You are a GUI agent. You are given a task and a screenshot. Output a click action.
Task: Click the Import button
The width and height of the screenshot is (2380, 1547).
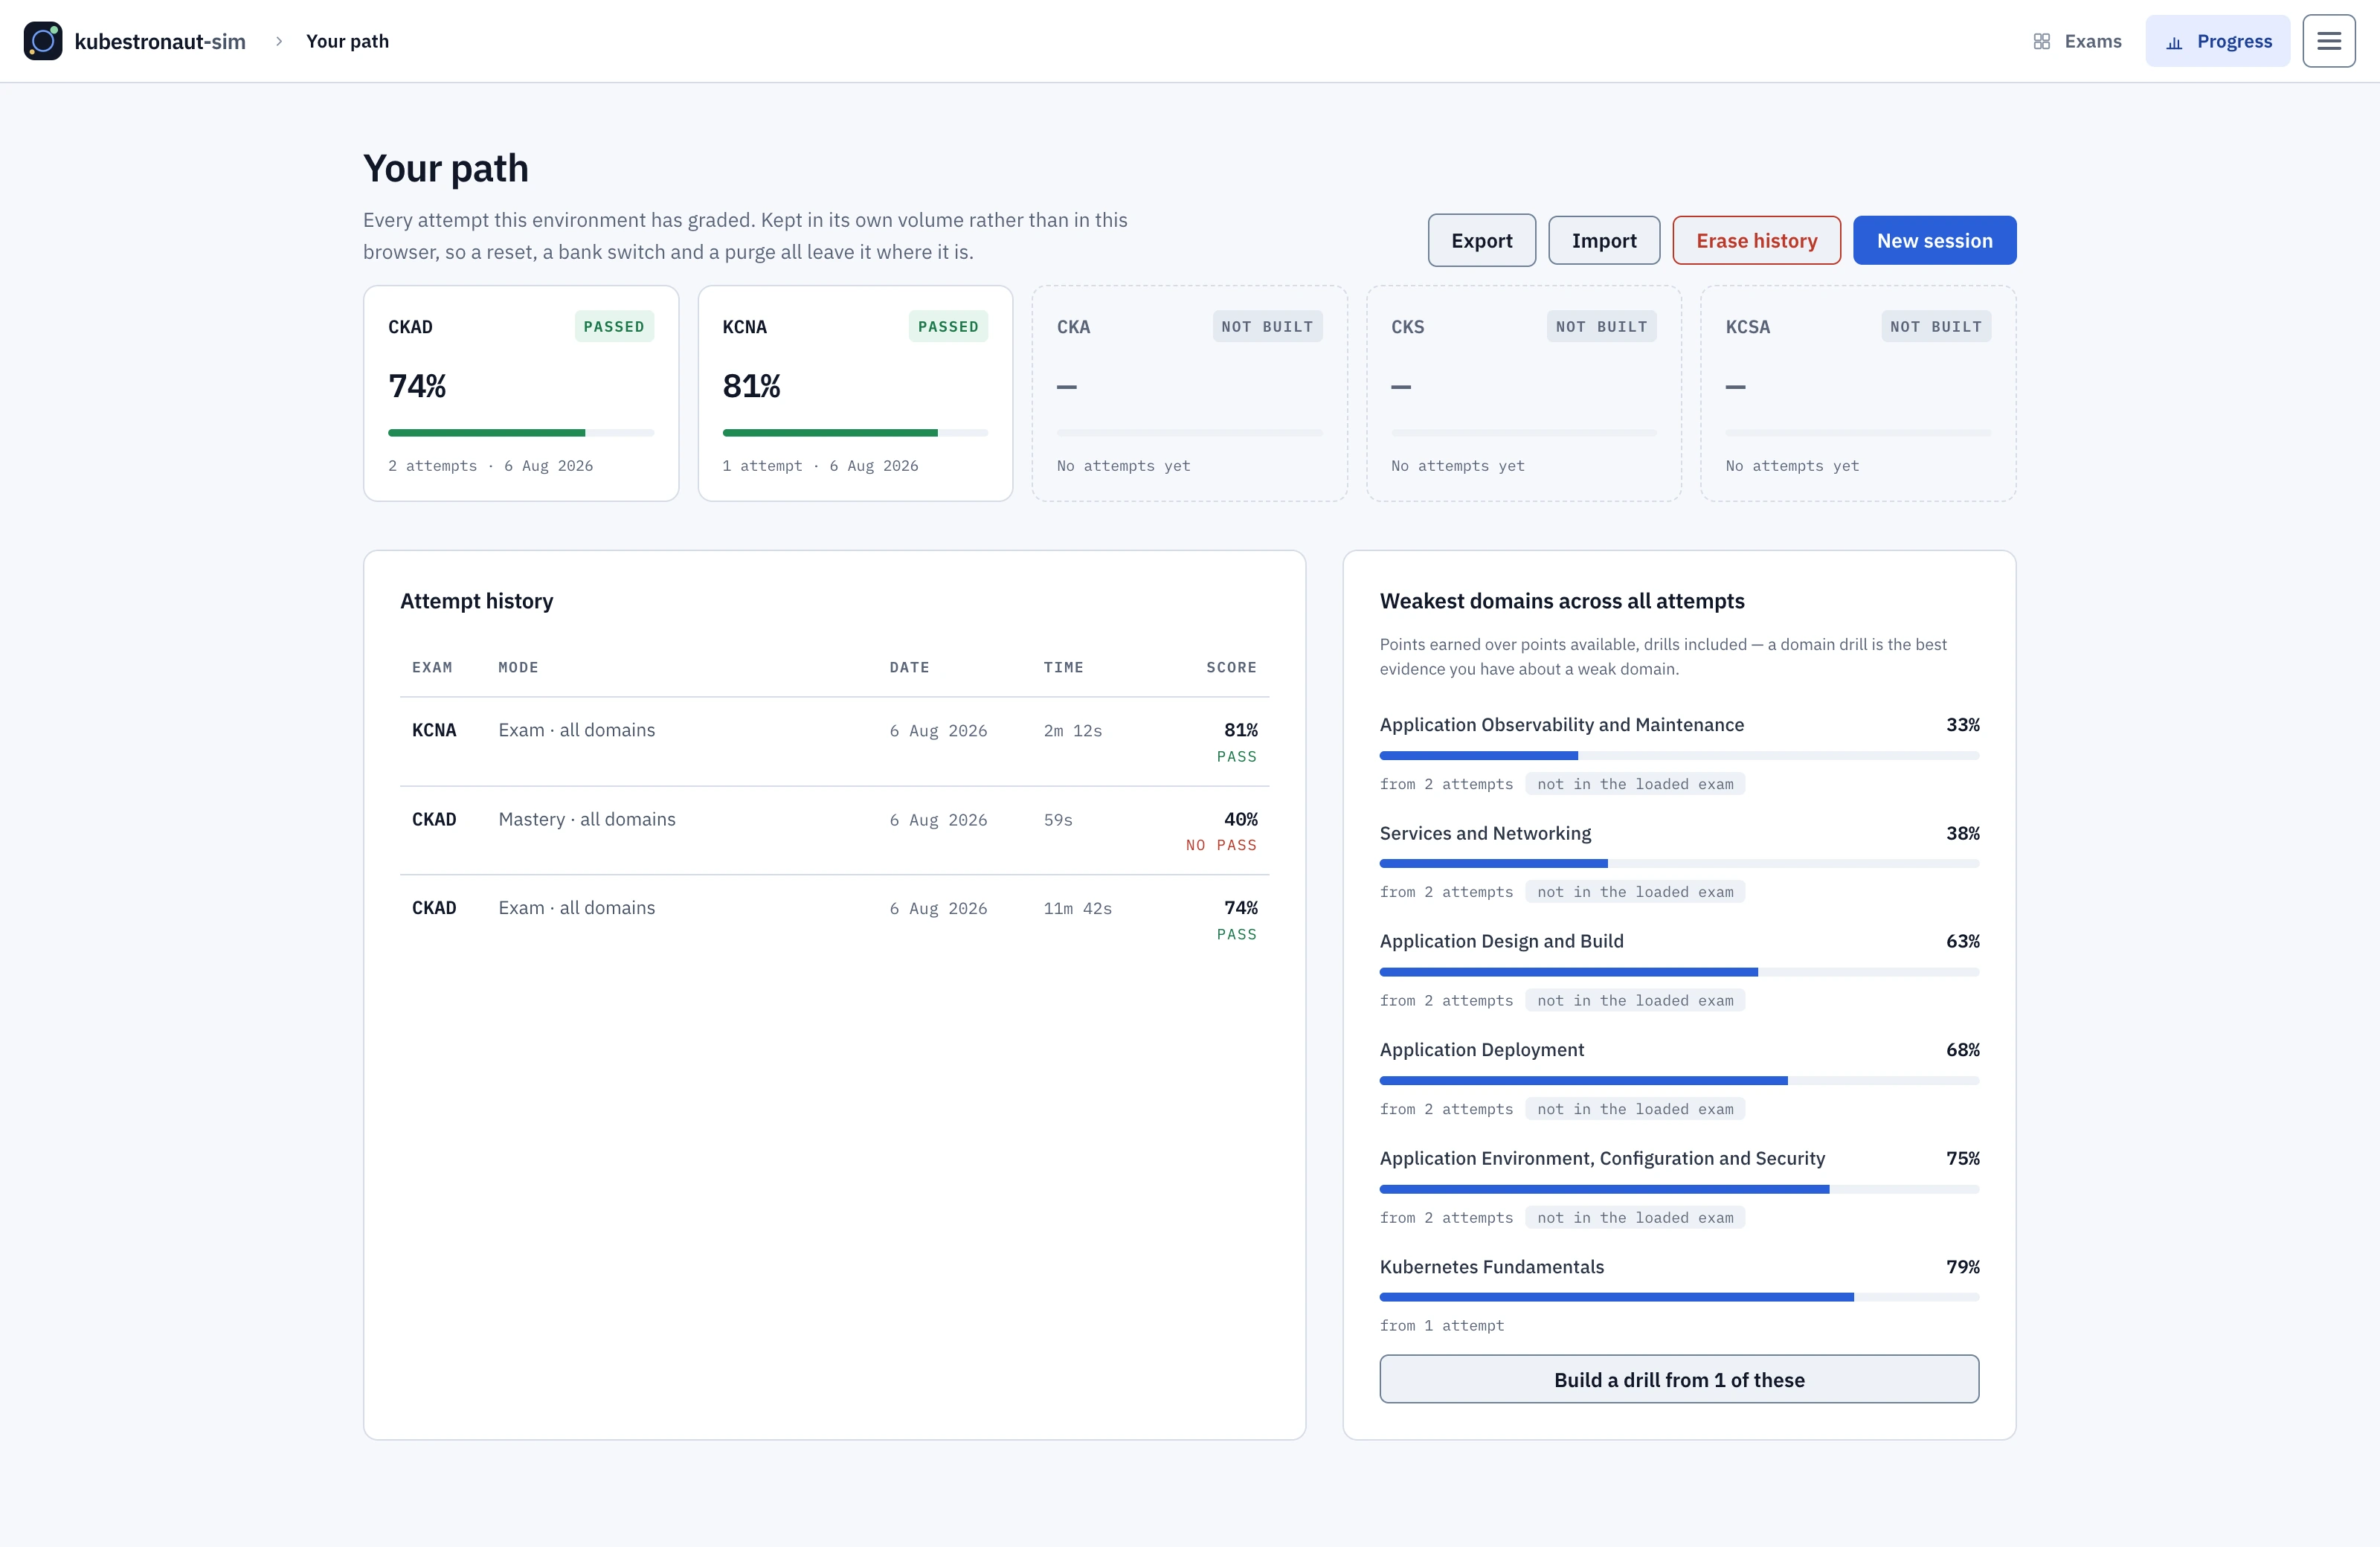tap(1604, 240)
